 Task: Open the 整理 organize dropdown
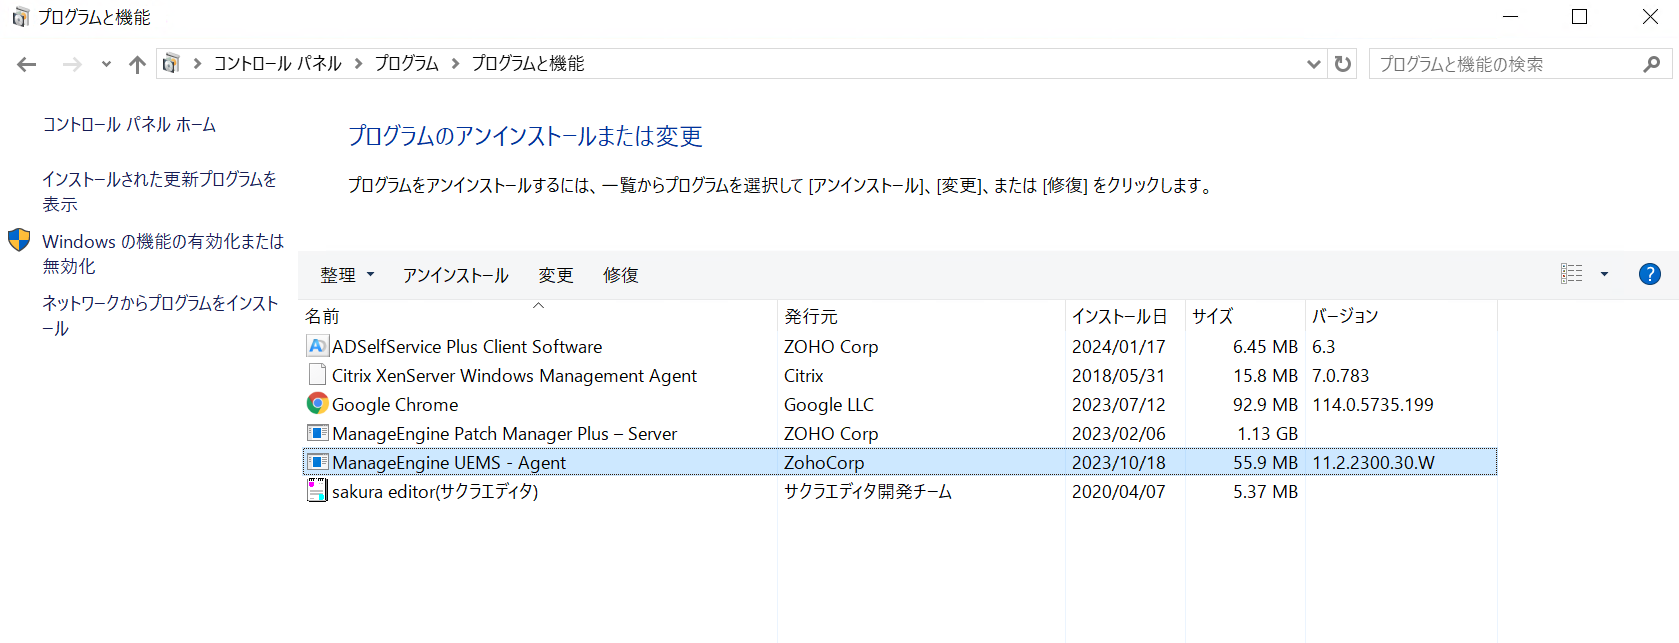346,275
